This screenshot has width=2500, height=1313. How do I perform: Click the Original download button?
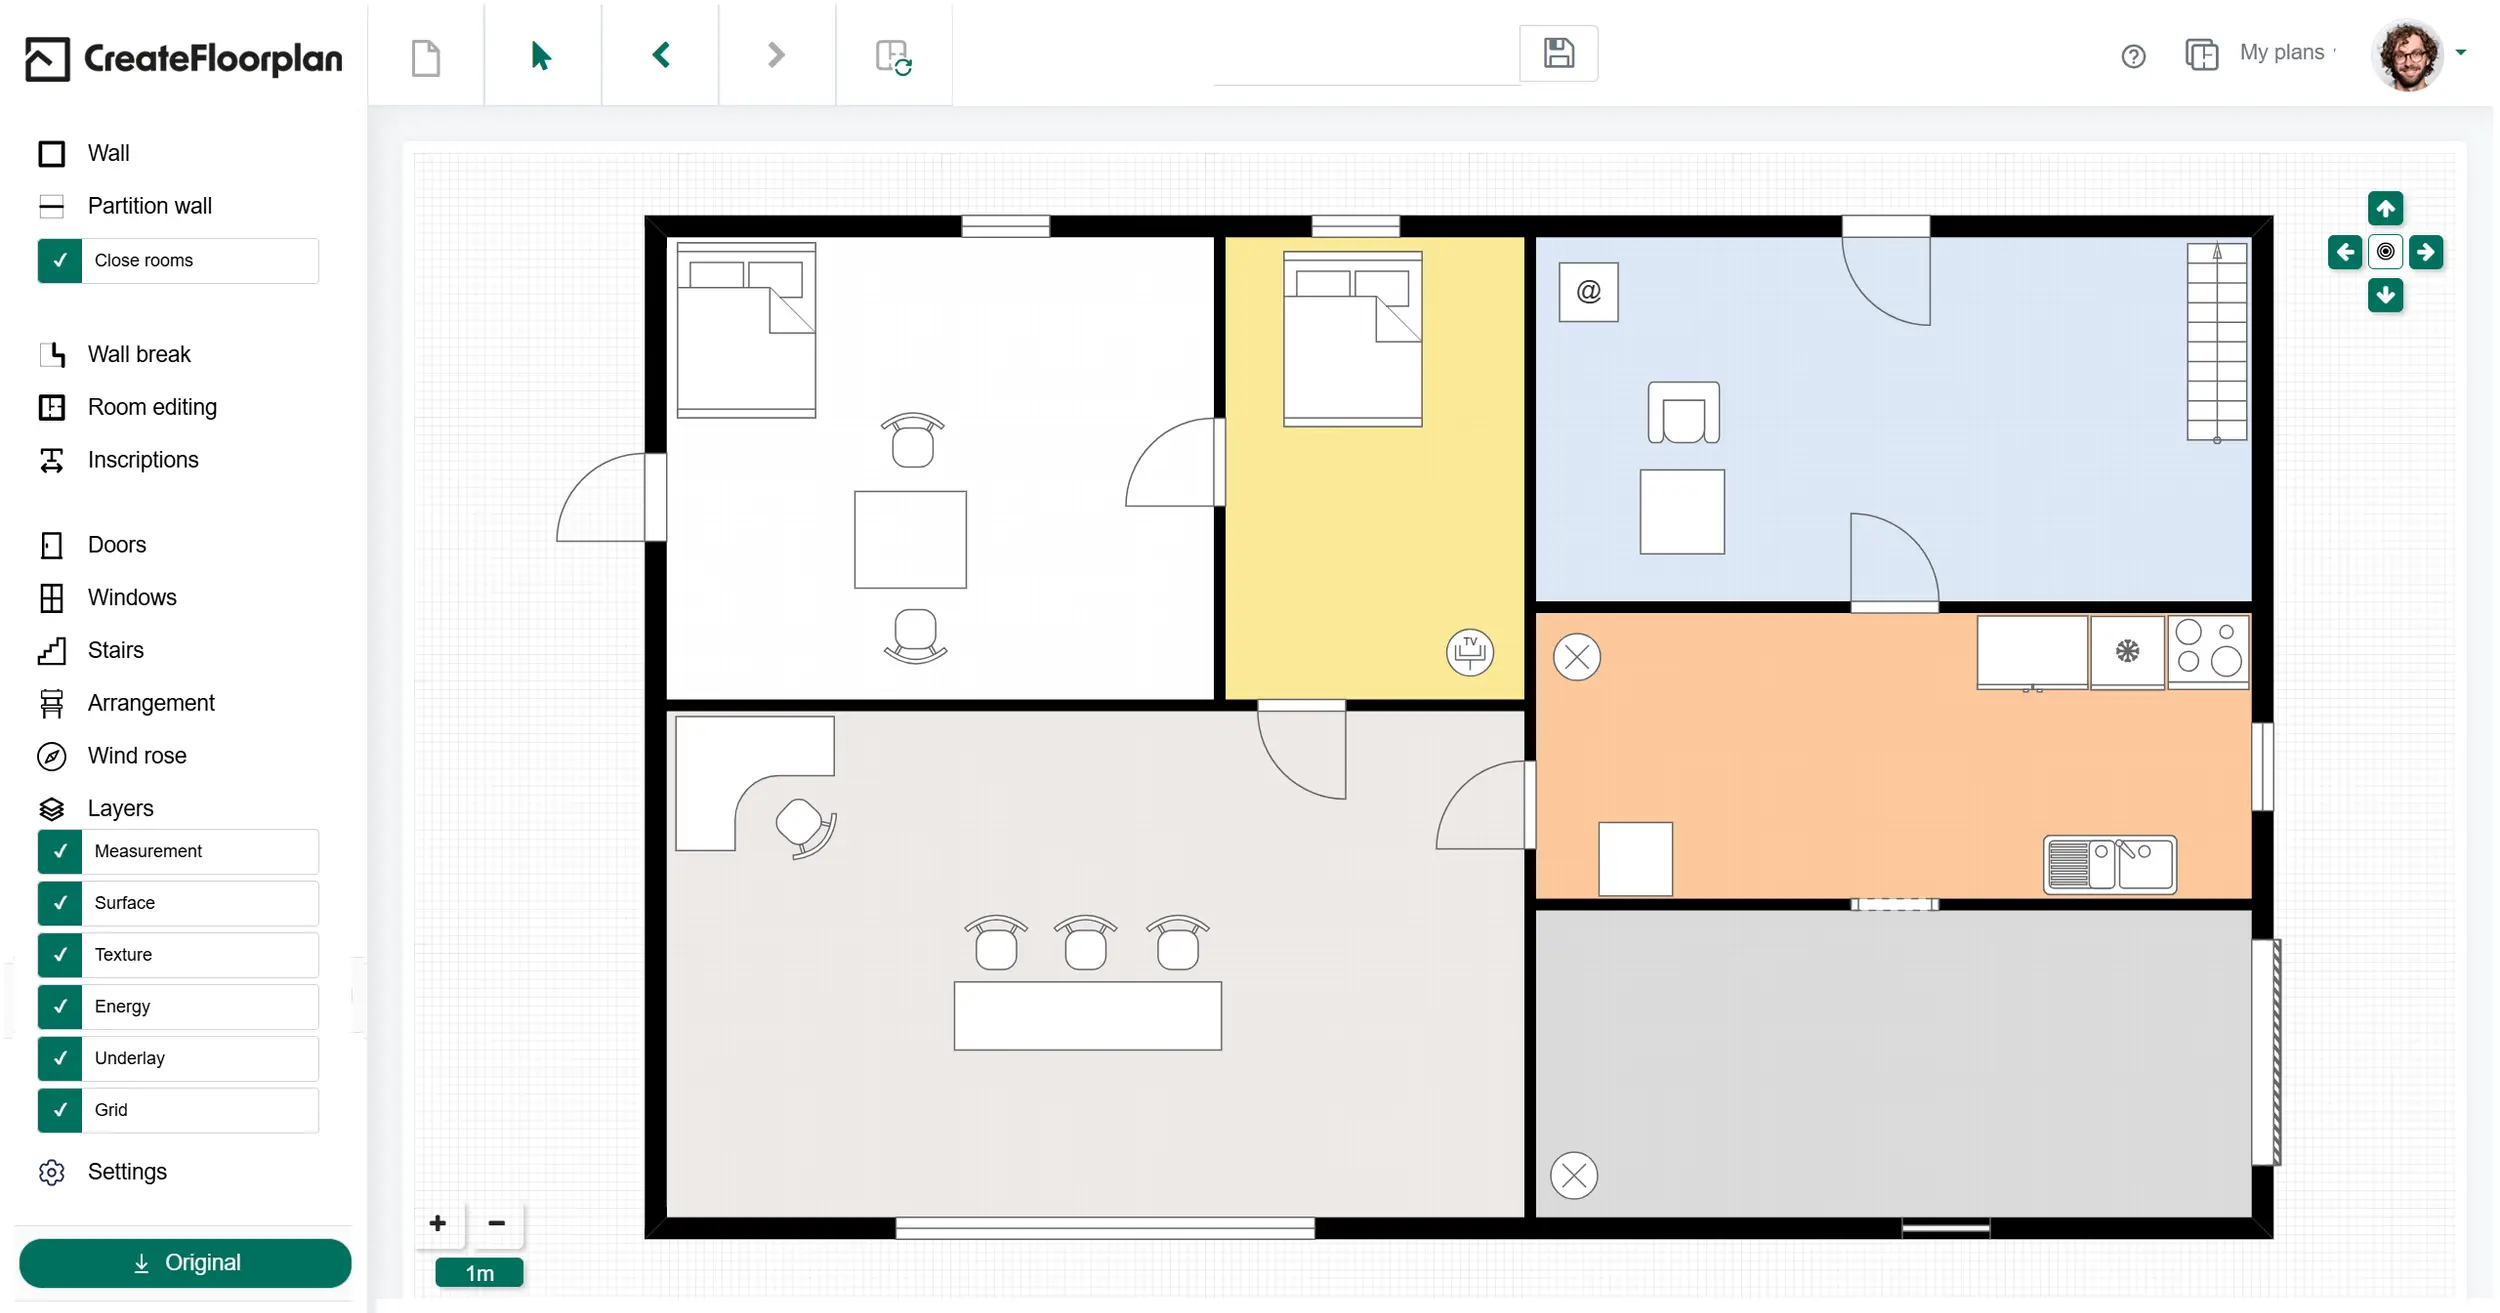[x=185, y=1263]
